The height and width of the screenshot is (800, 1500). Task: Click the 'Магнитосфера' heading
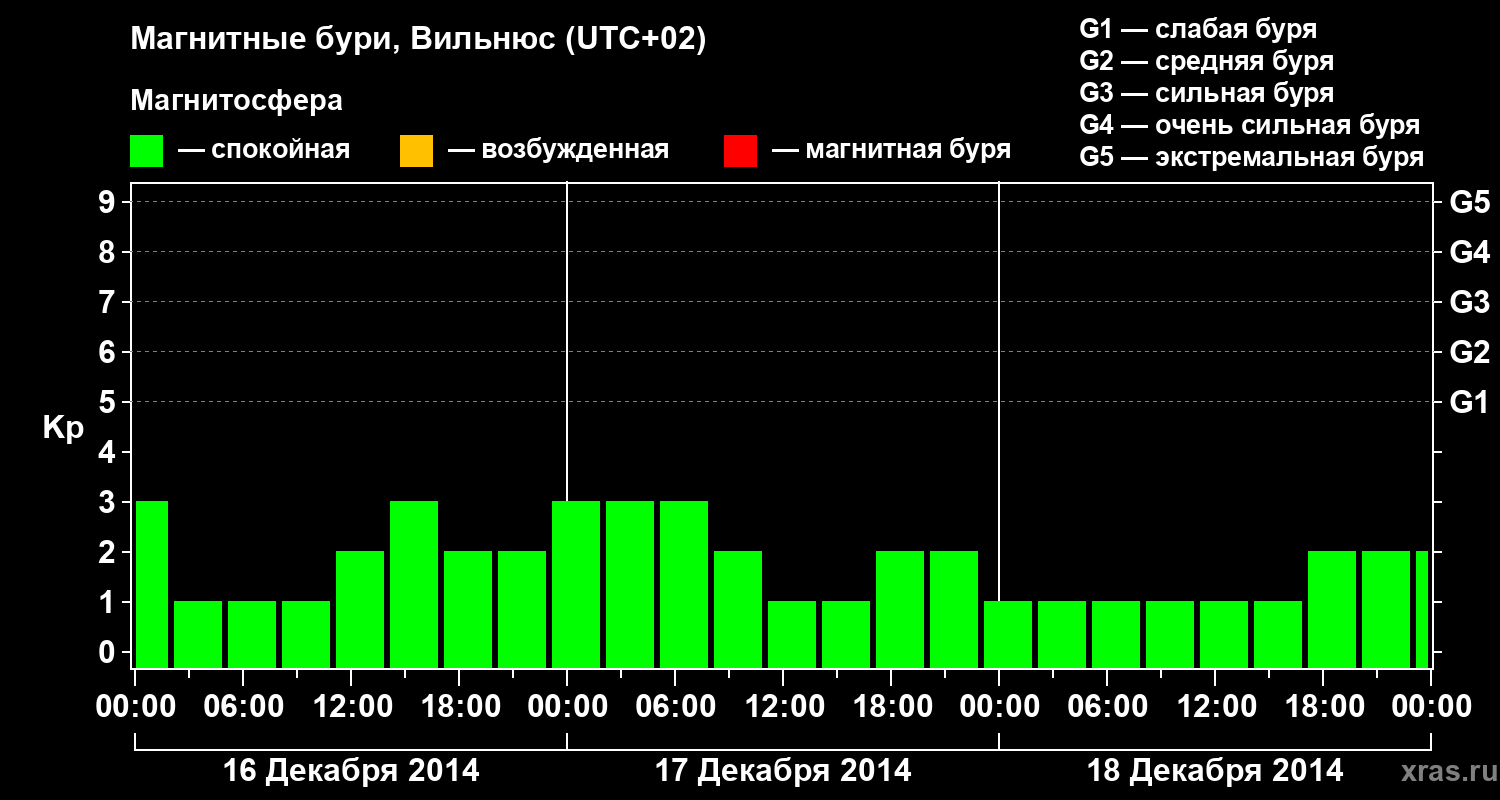click(237, 101)
